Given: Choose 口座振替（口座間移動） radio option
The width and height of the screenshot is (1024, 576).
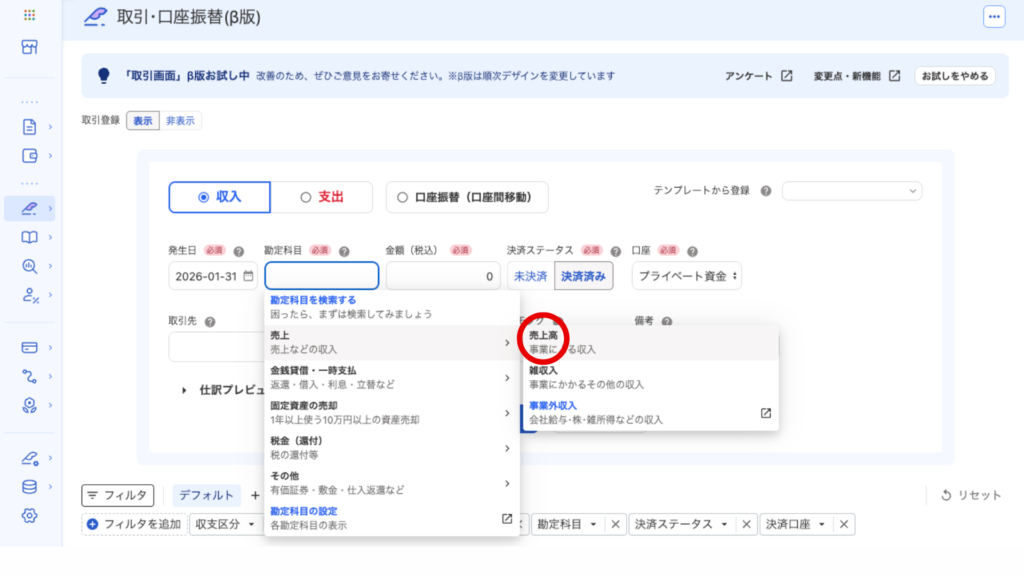Looking at the screenshot, I should (467, 197).
